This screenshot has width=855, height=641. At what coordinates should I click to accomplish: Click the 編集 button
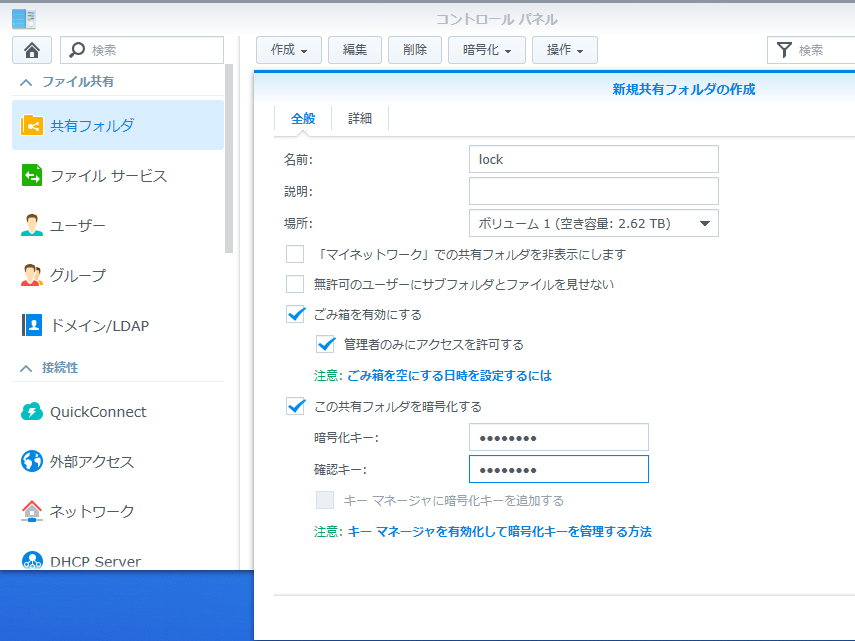[x=355, y=50]
